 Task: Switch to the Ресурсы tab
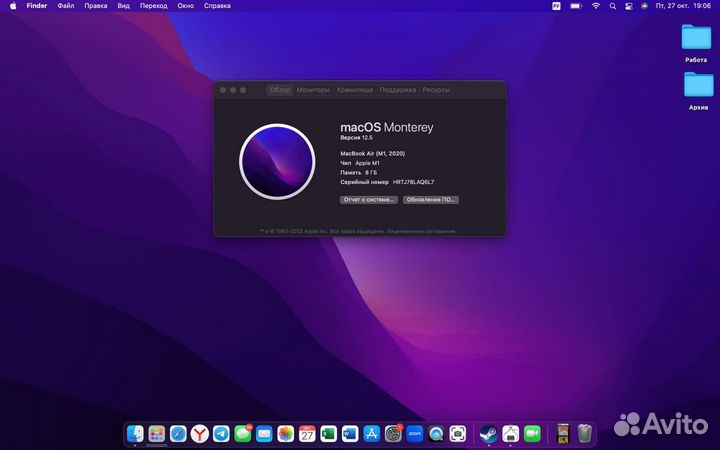pos(436,90)
